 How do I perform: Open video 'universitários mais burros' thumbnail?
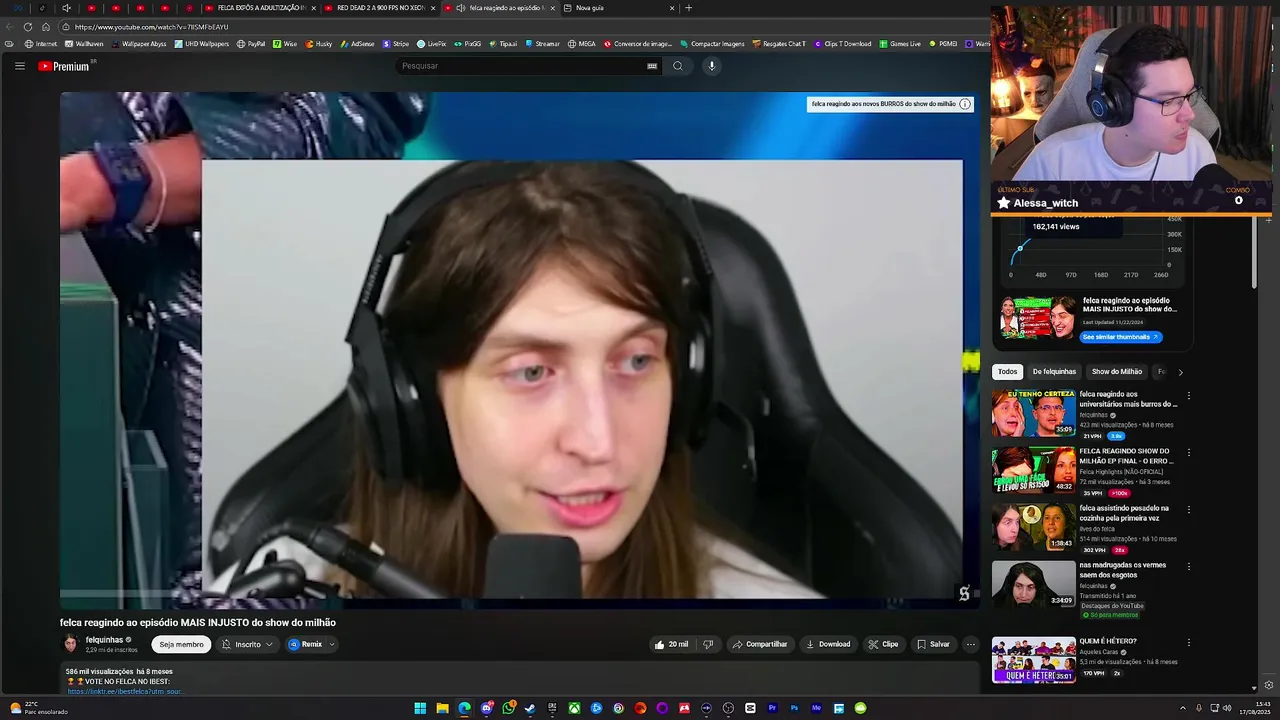coord(1034,413)
